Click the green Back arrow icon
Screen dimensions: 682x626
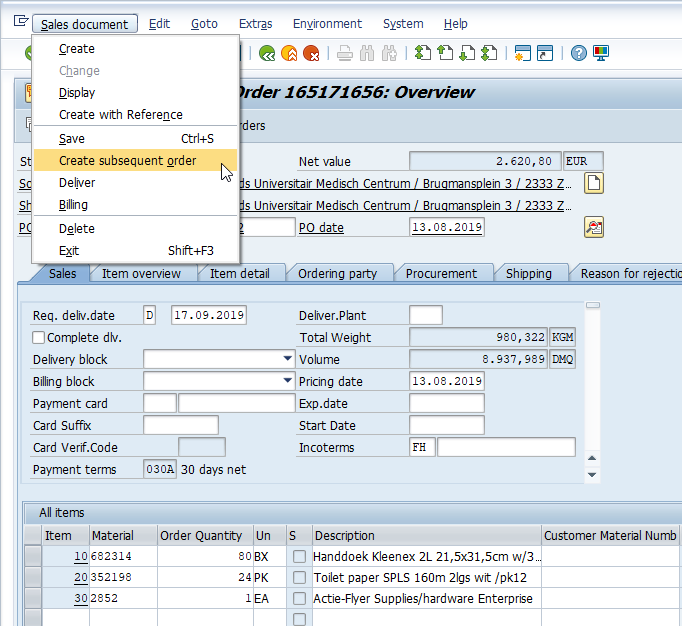pyautogui.click(x=267, y=54)
